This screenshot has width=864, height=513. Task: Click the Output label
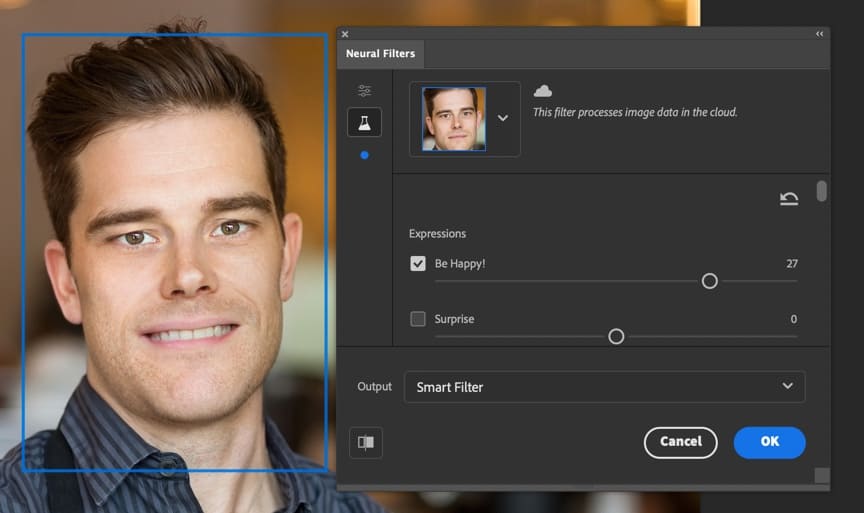pos(374,387)
